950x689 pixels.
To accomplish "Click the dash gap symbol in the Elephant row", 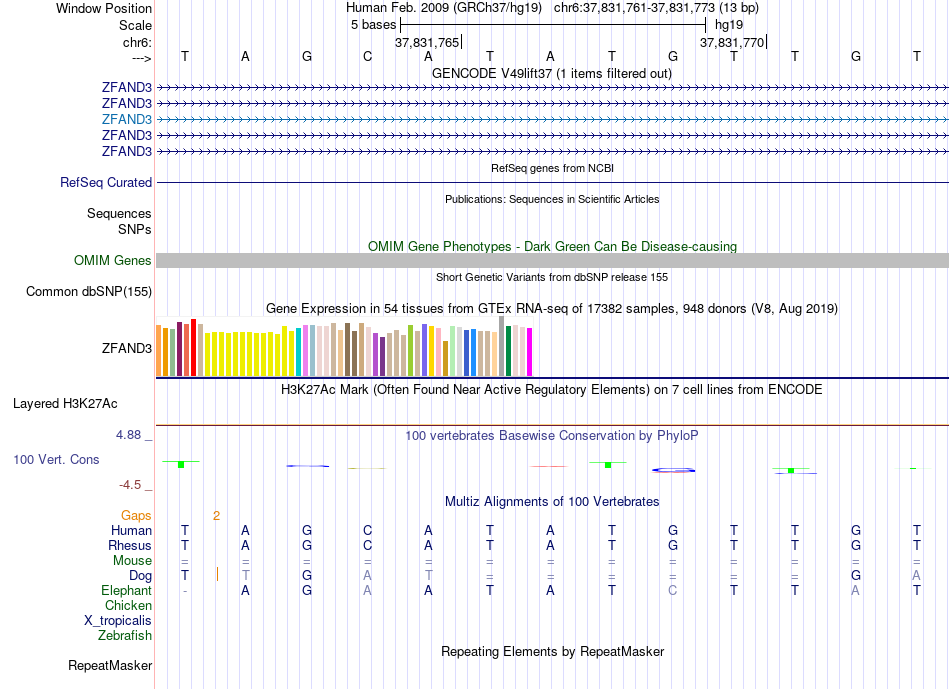I will coord(185,591).
